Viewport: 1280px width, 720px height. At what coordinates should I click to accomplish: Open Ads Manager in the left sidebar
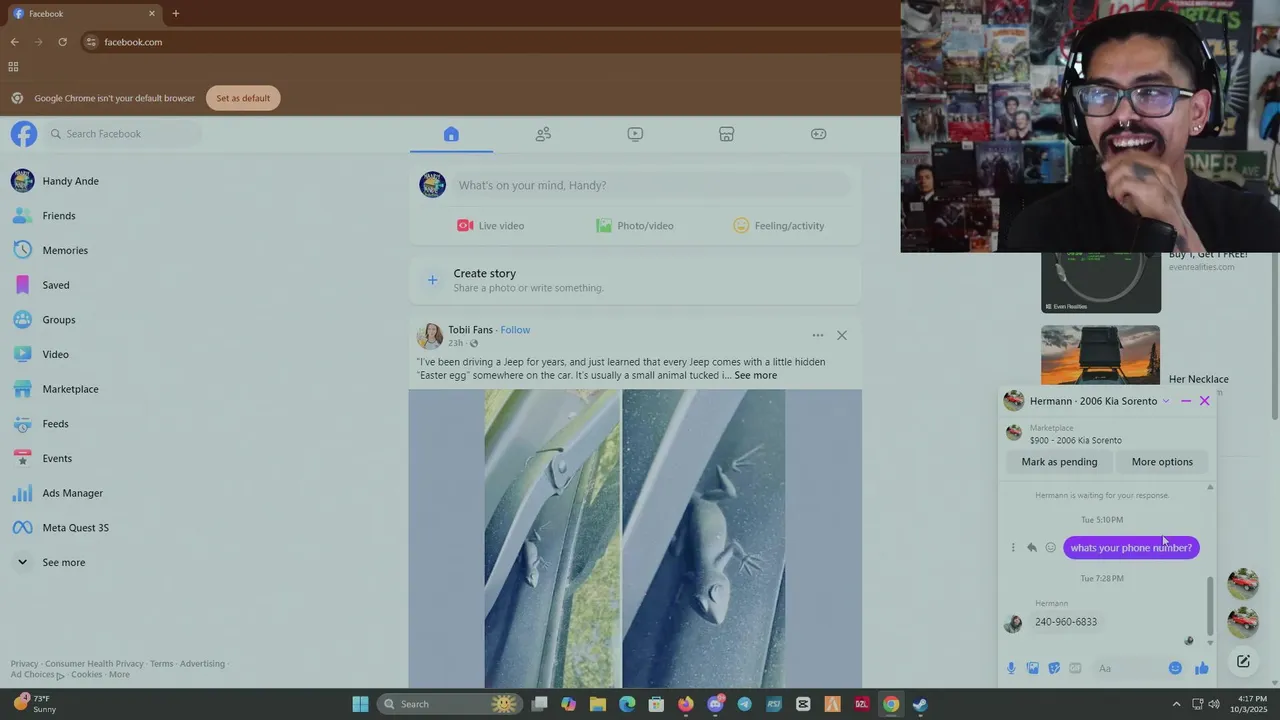tap(72, 493)
